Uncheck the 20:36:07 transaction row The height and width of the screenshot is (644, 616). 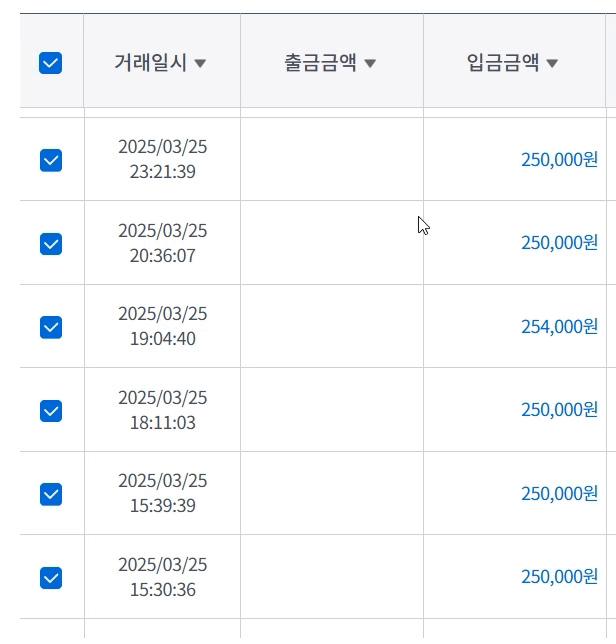point(51,243)
